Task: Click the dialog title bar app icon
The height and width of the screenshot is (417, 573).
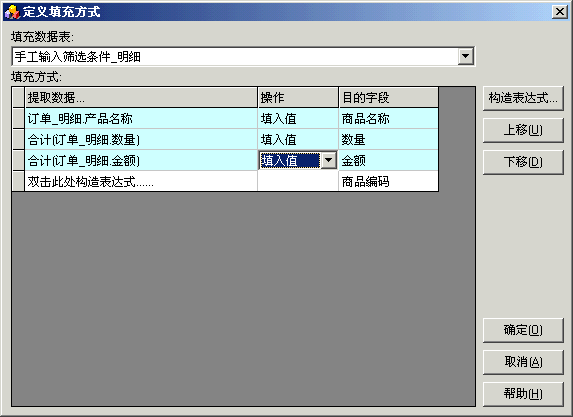Action: (12, 12)
